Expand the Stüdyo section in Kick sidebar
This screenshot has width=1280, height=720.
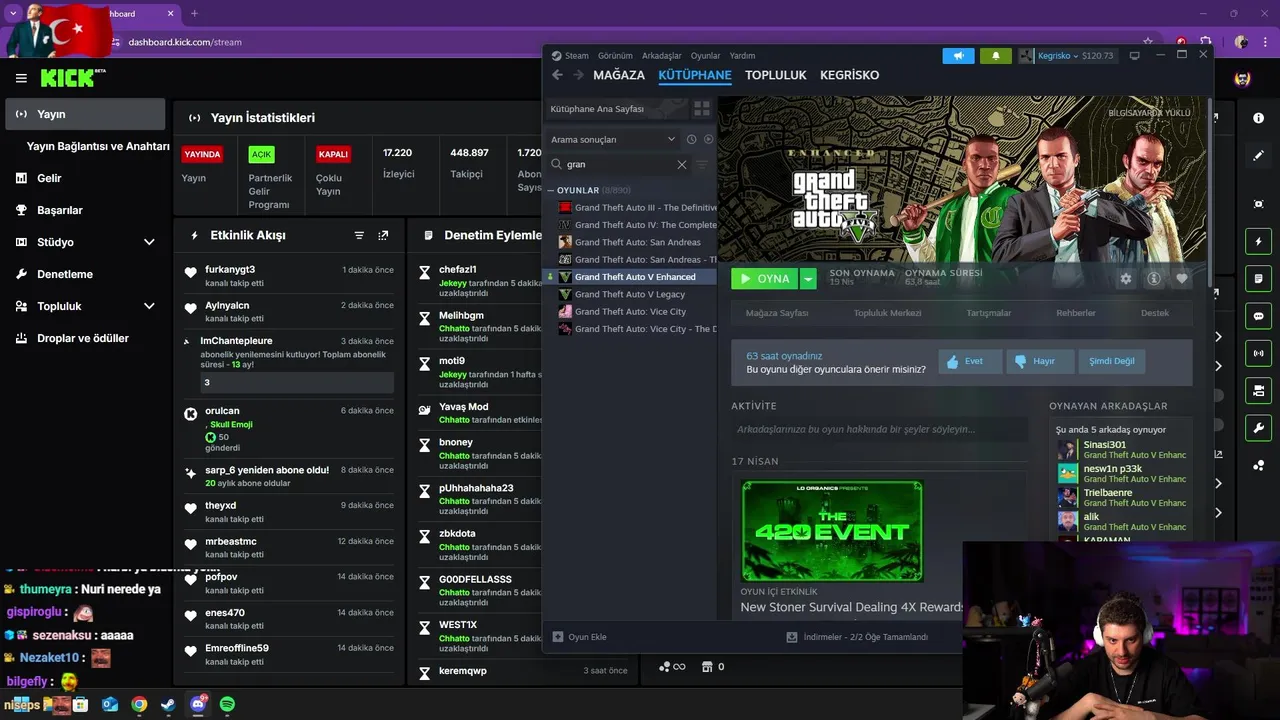149,242
